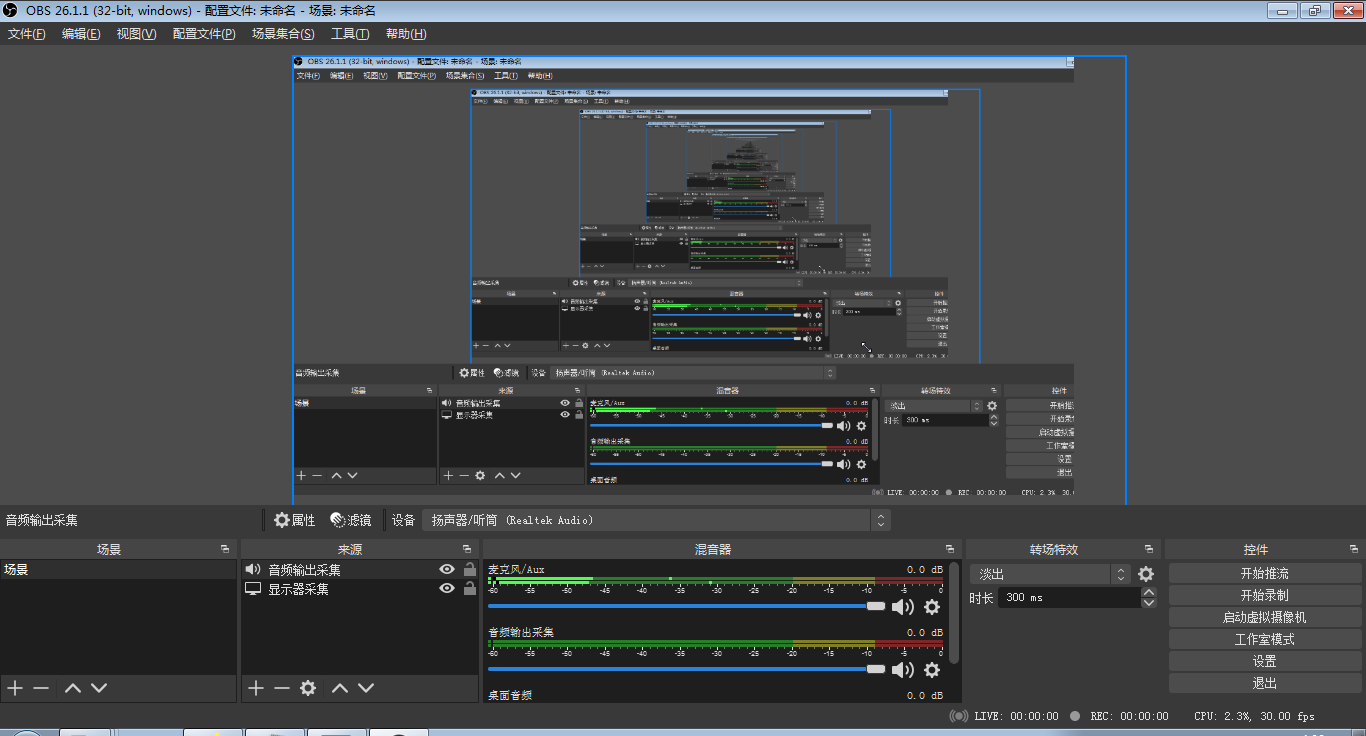
Task: Click the 退出 exit button
Action: click(x=1264, y=683)
